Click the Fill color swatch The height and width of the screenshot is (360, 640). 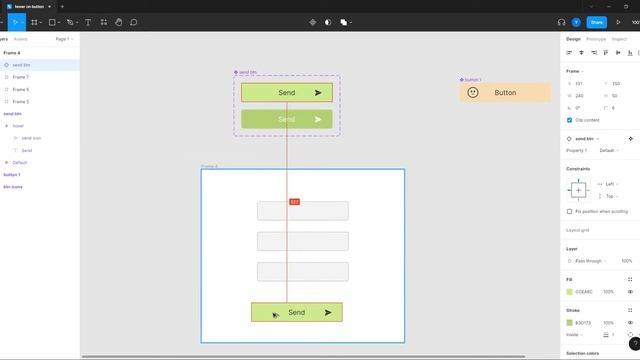[569, 292]
